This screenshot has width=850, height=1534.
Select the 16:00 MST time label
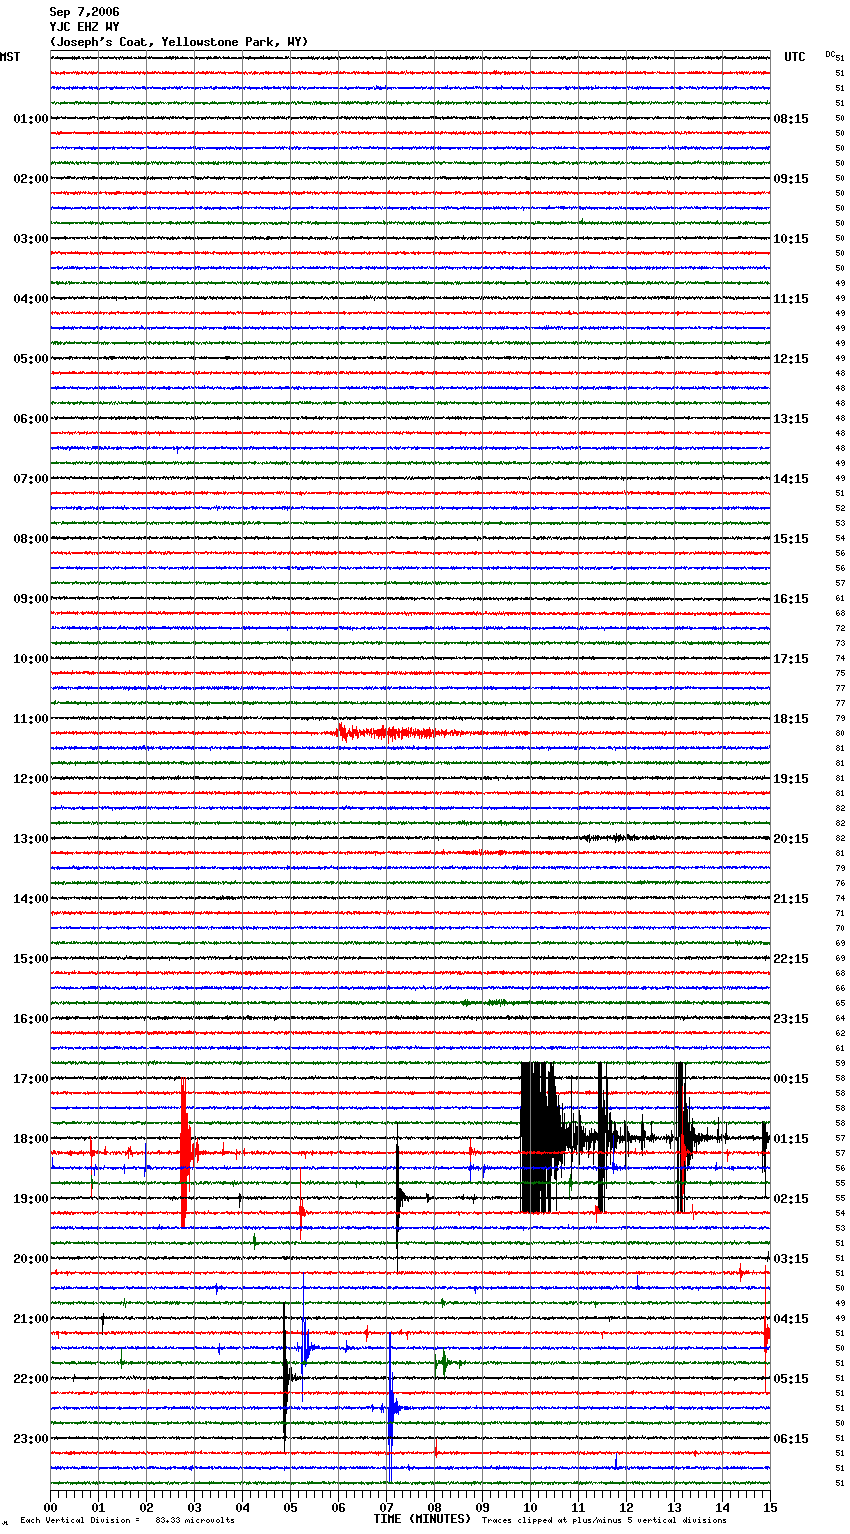pyautogui.click(x=30, y=1019)
